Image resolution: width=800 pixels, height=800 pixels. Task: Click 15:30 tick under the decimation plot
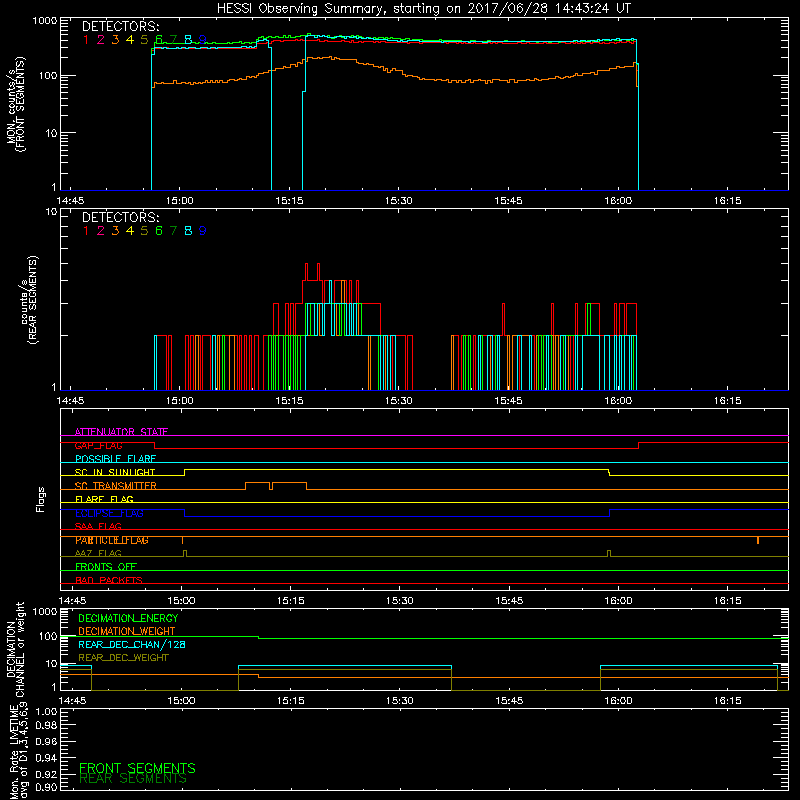coord(399,701)
